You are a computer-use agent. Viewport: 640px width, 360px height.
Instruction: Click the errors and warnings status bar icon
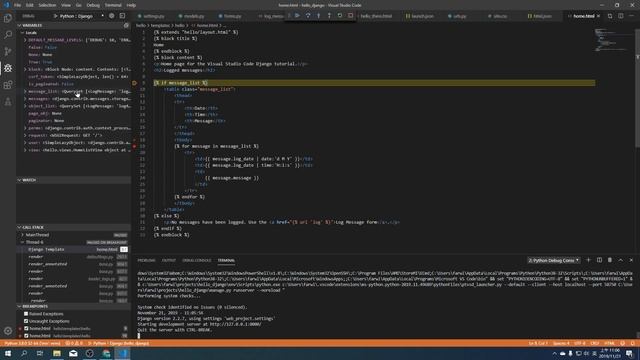(74, 343)
